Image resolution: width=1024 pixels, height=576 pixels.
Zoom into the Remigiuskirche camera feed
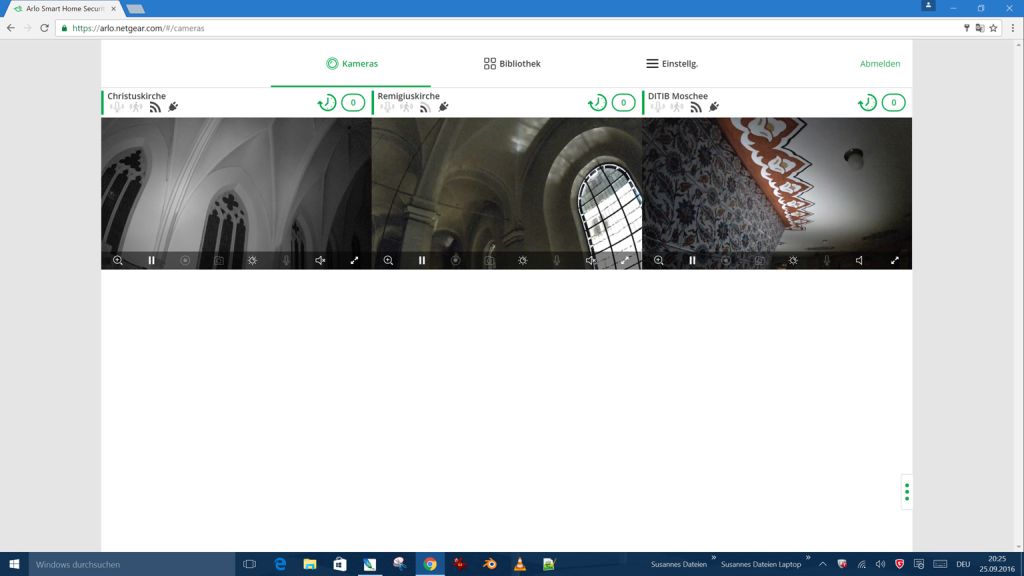(x=388, y=260)
